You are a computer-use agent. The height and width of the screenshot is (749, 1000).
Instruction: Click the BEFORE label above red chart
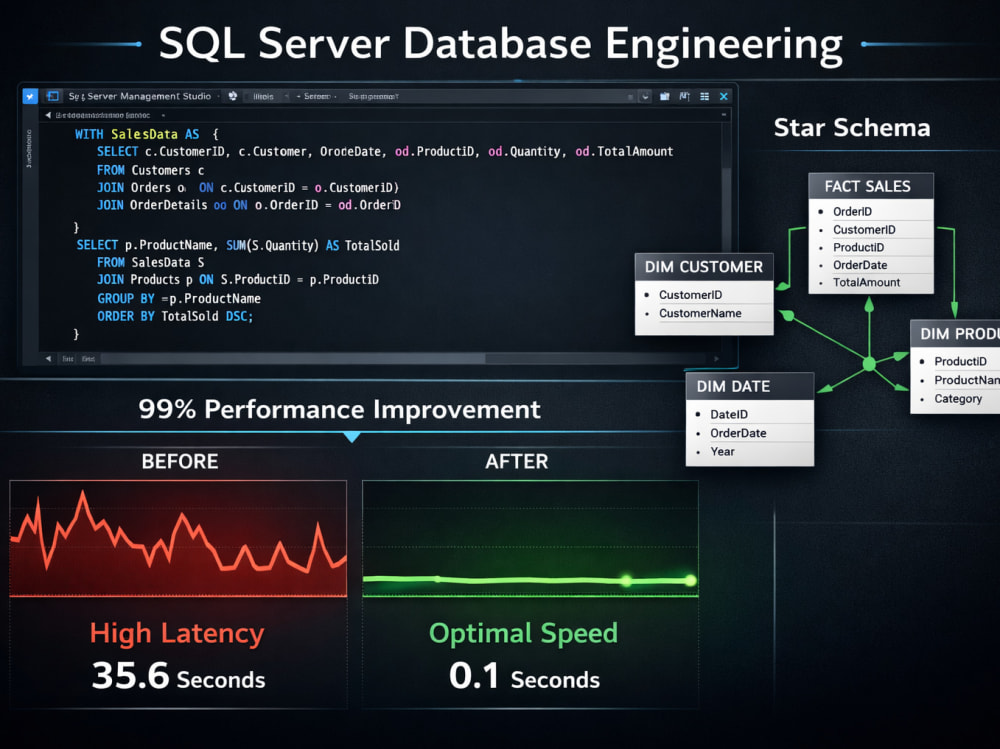click(x=180, y=461)
